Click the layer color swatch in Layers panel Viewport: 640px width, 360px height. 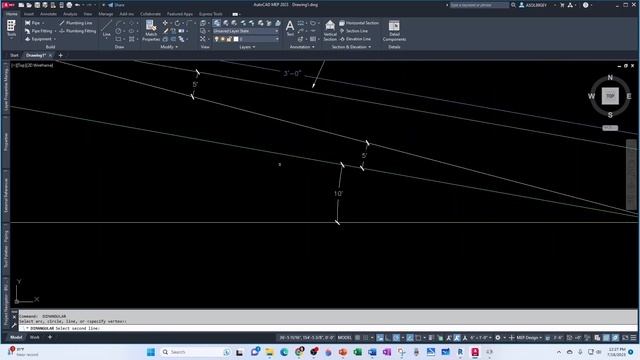(236, 39)
